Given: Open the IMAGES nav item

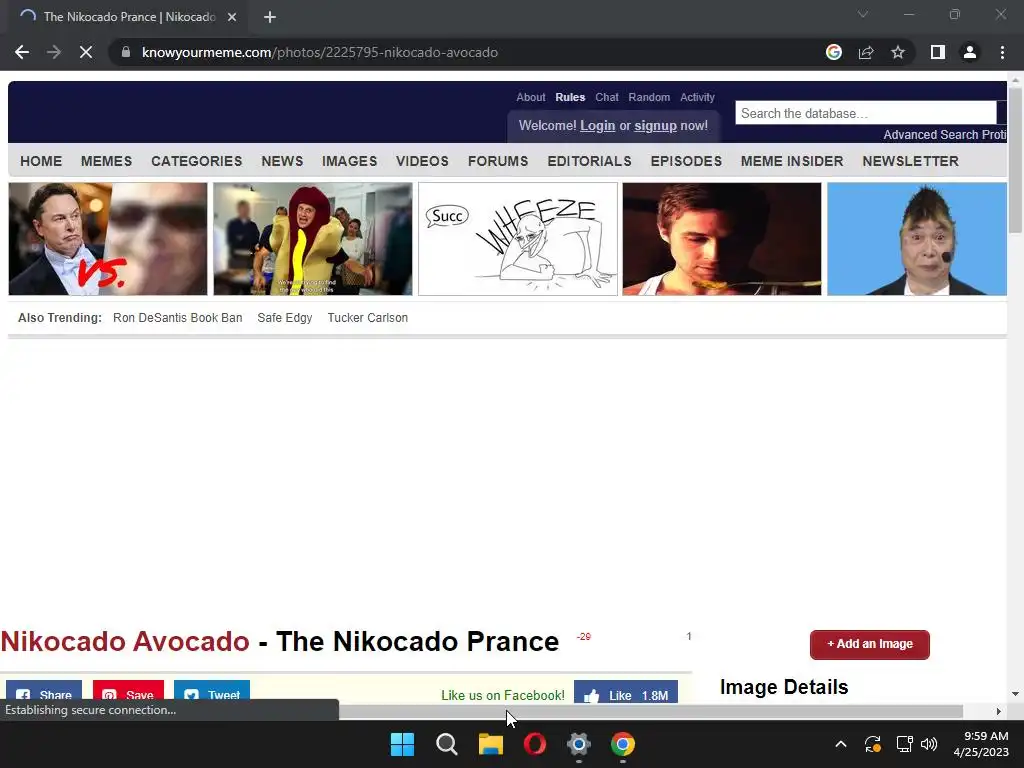Looking at the screenshot, I should 349,161.
